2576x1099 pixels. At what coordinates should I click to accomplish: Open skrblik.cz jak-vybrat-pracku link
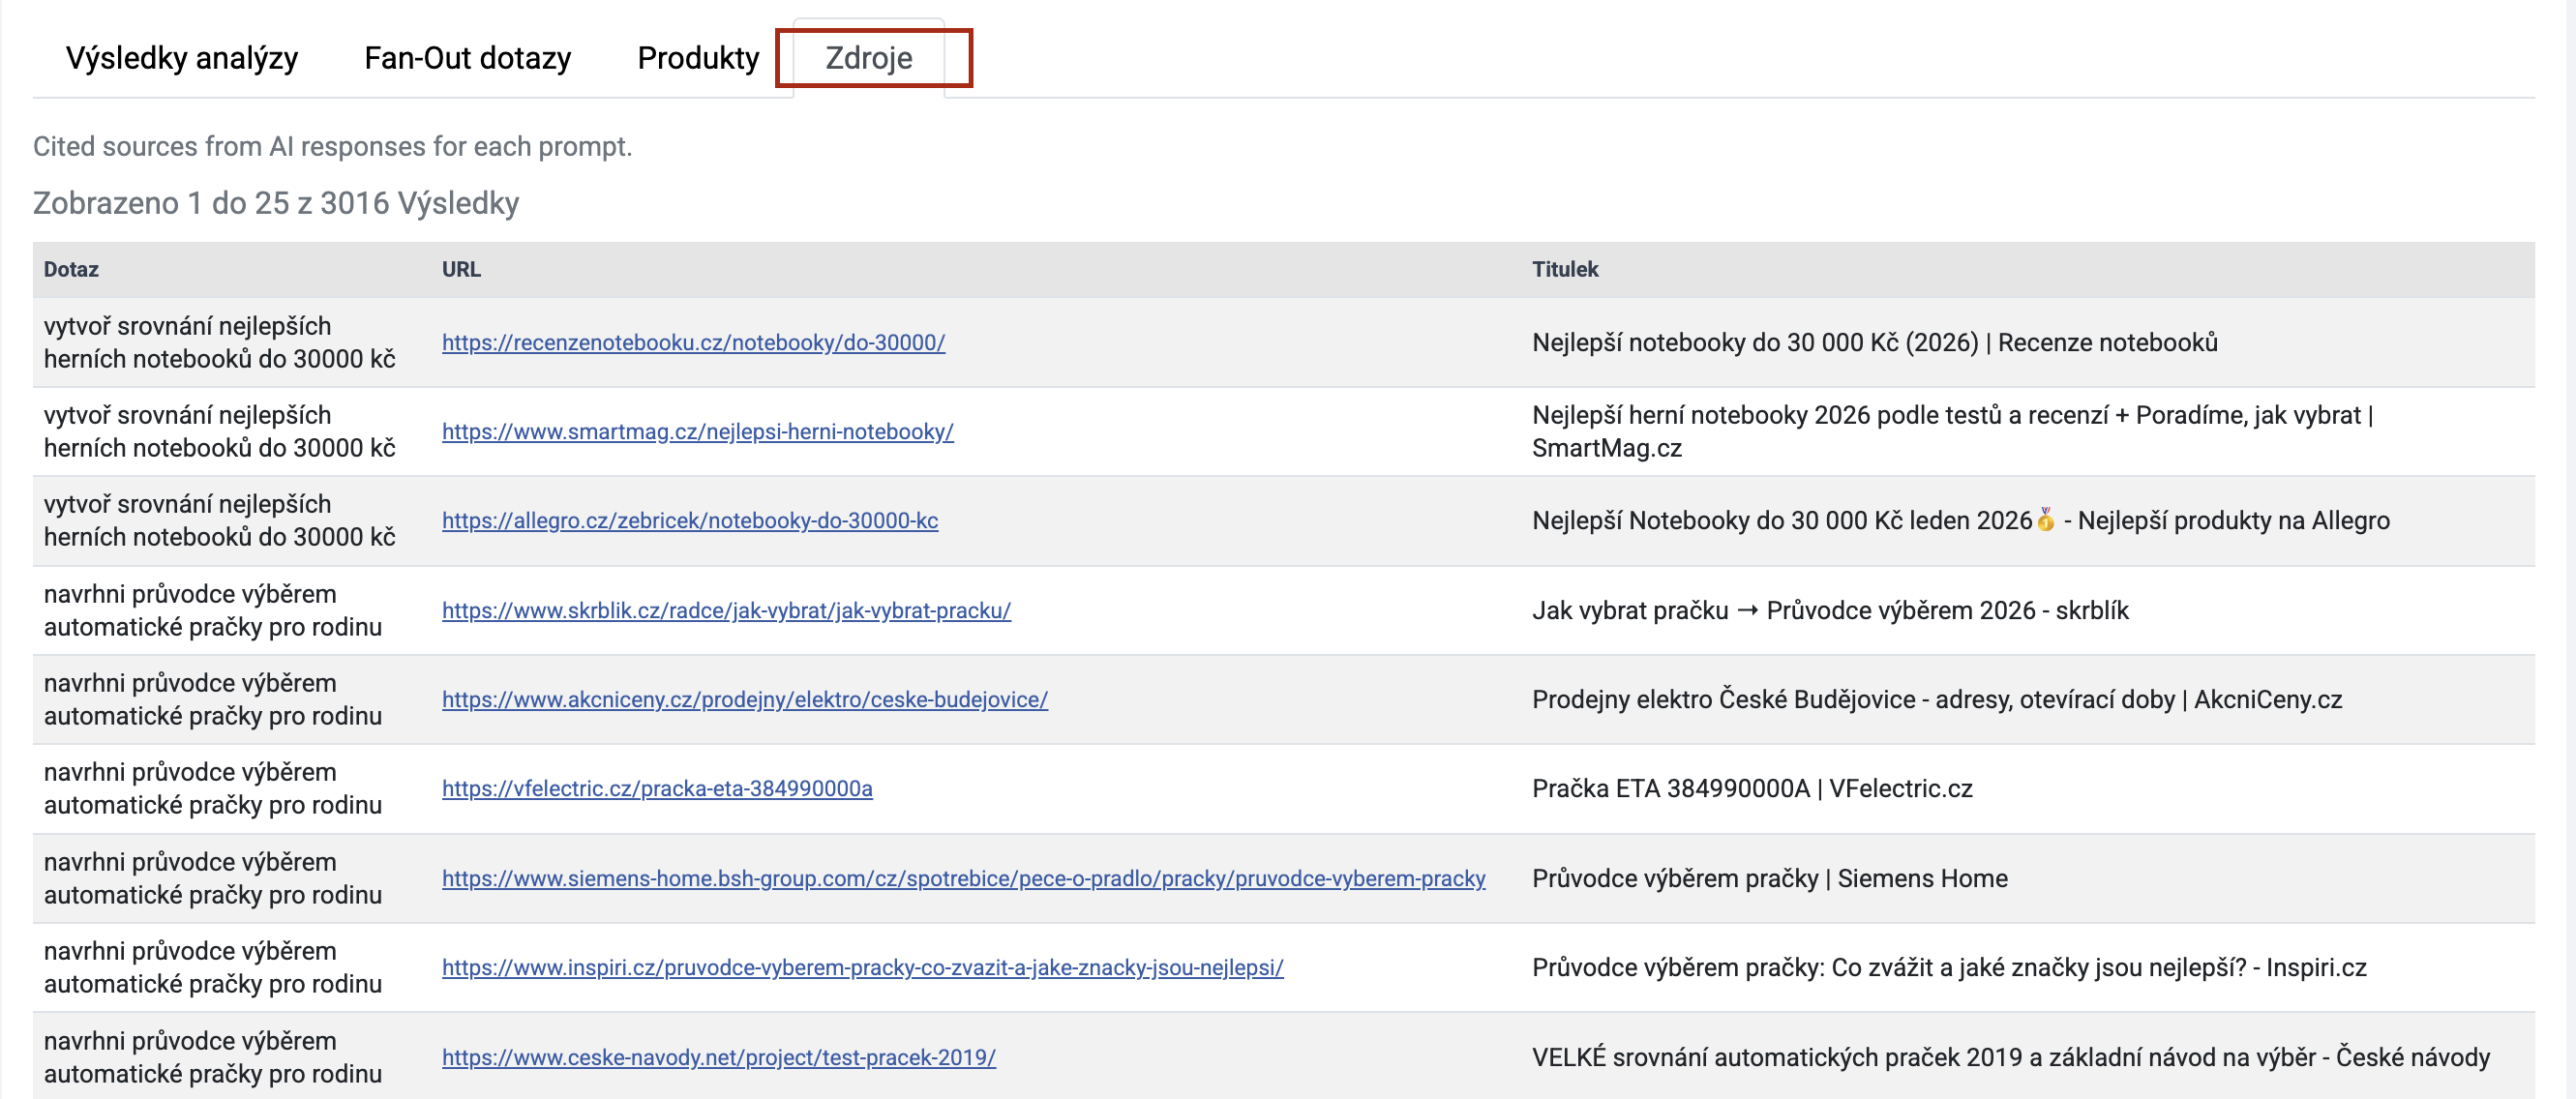726,611
